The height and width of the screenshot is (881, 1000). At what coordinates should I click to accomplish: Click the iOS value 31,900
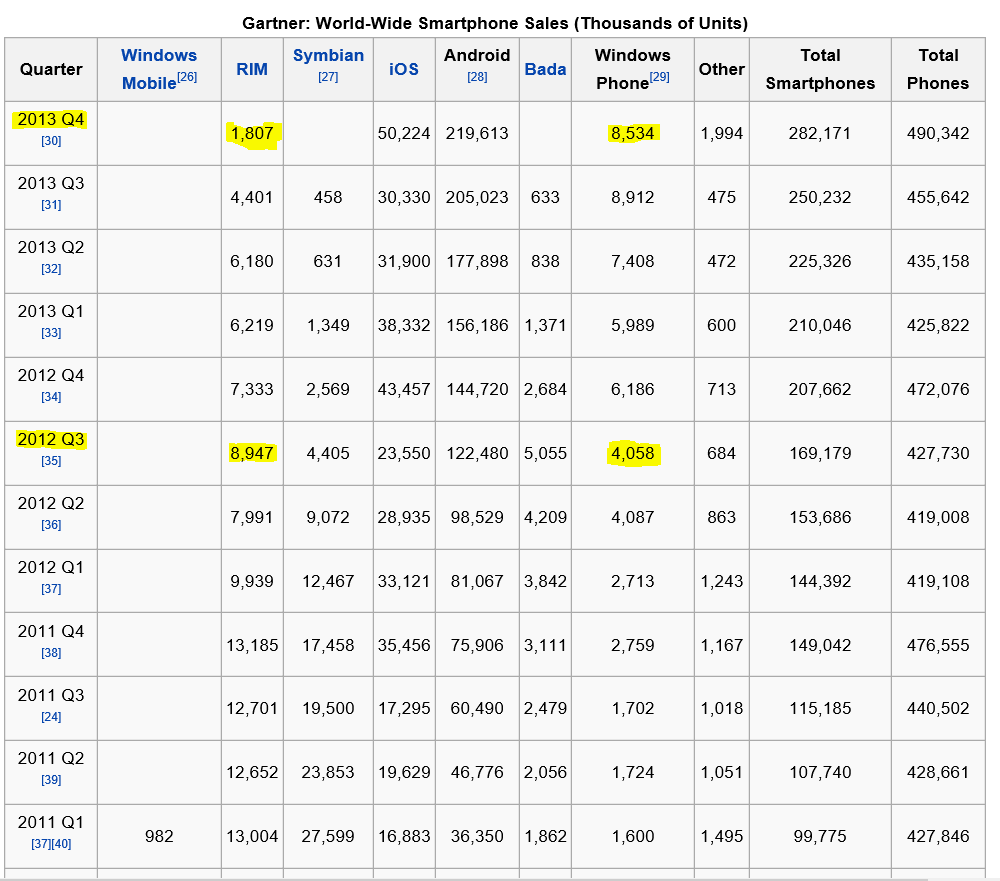pos(404,262)
